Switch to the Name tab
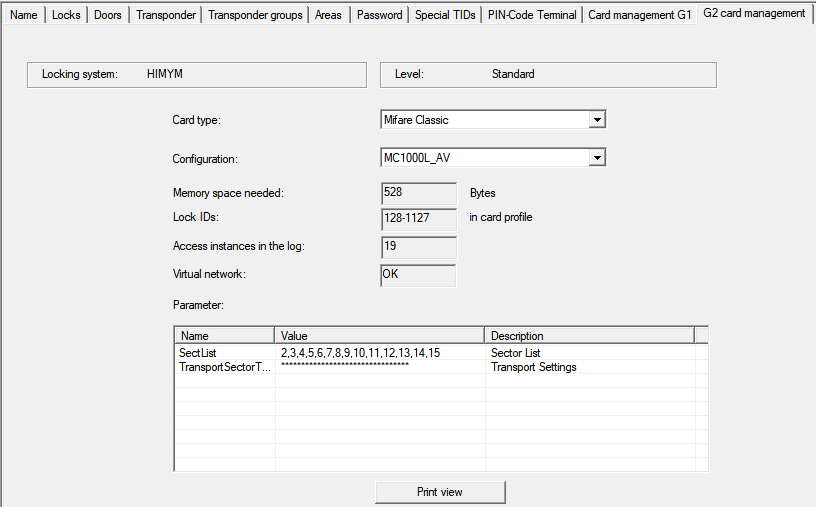 point(23,15)
